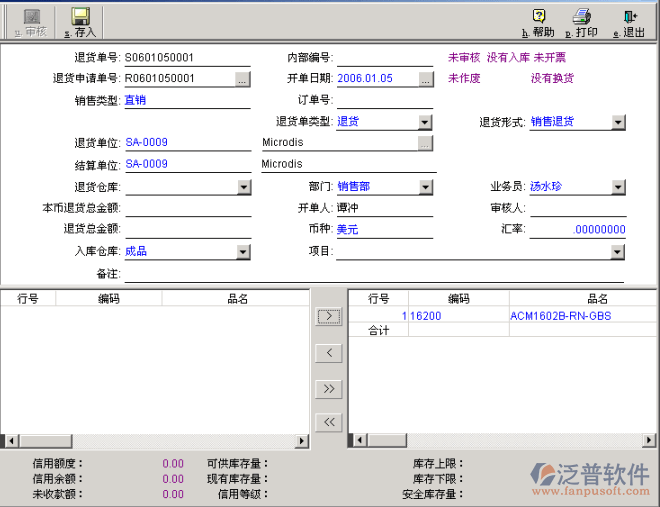Select row with code 16200 in right table

pyautogui.click(x=458, y=316)
